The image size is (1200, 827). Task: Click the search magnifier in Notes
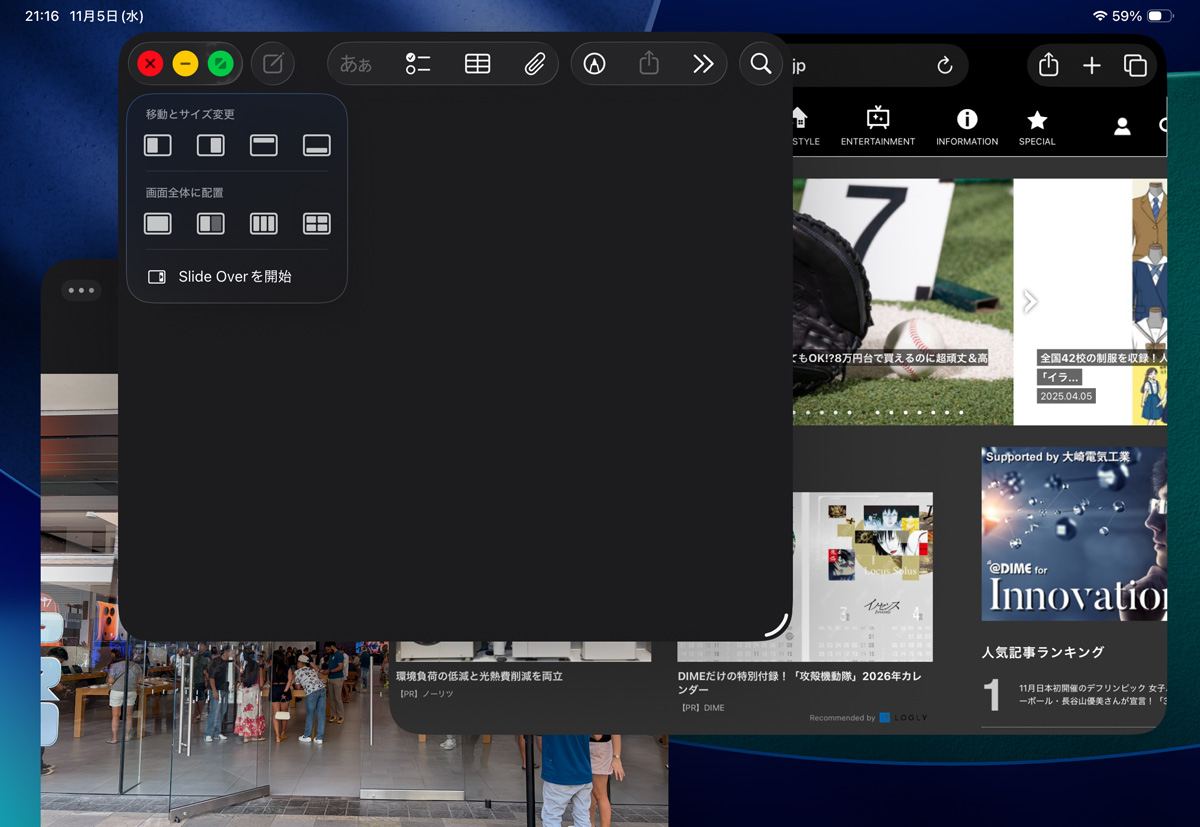pyautogui.click(x=761, y=64)
